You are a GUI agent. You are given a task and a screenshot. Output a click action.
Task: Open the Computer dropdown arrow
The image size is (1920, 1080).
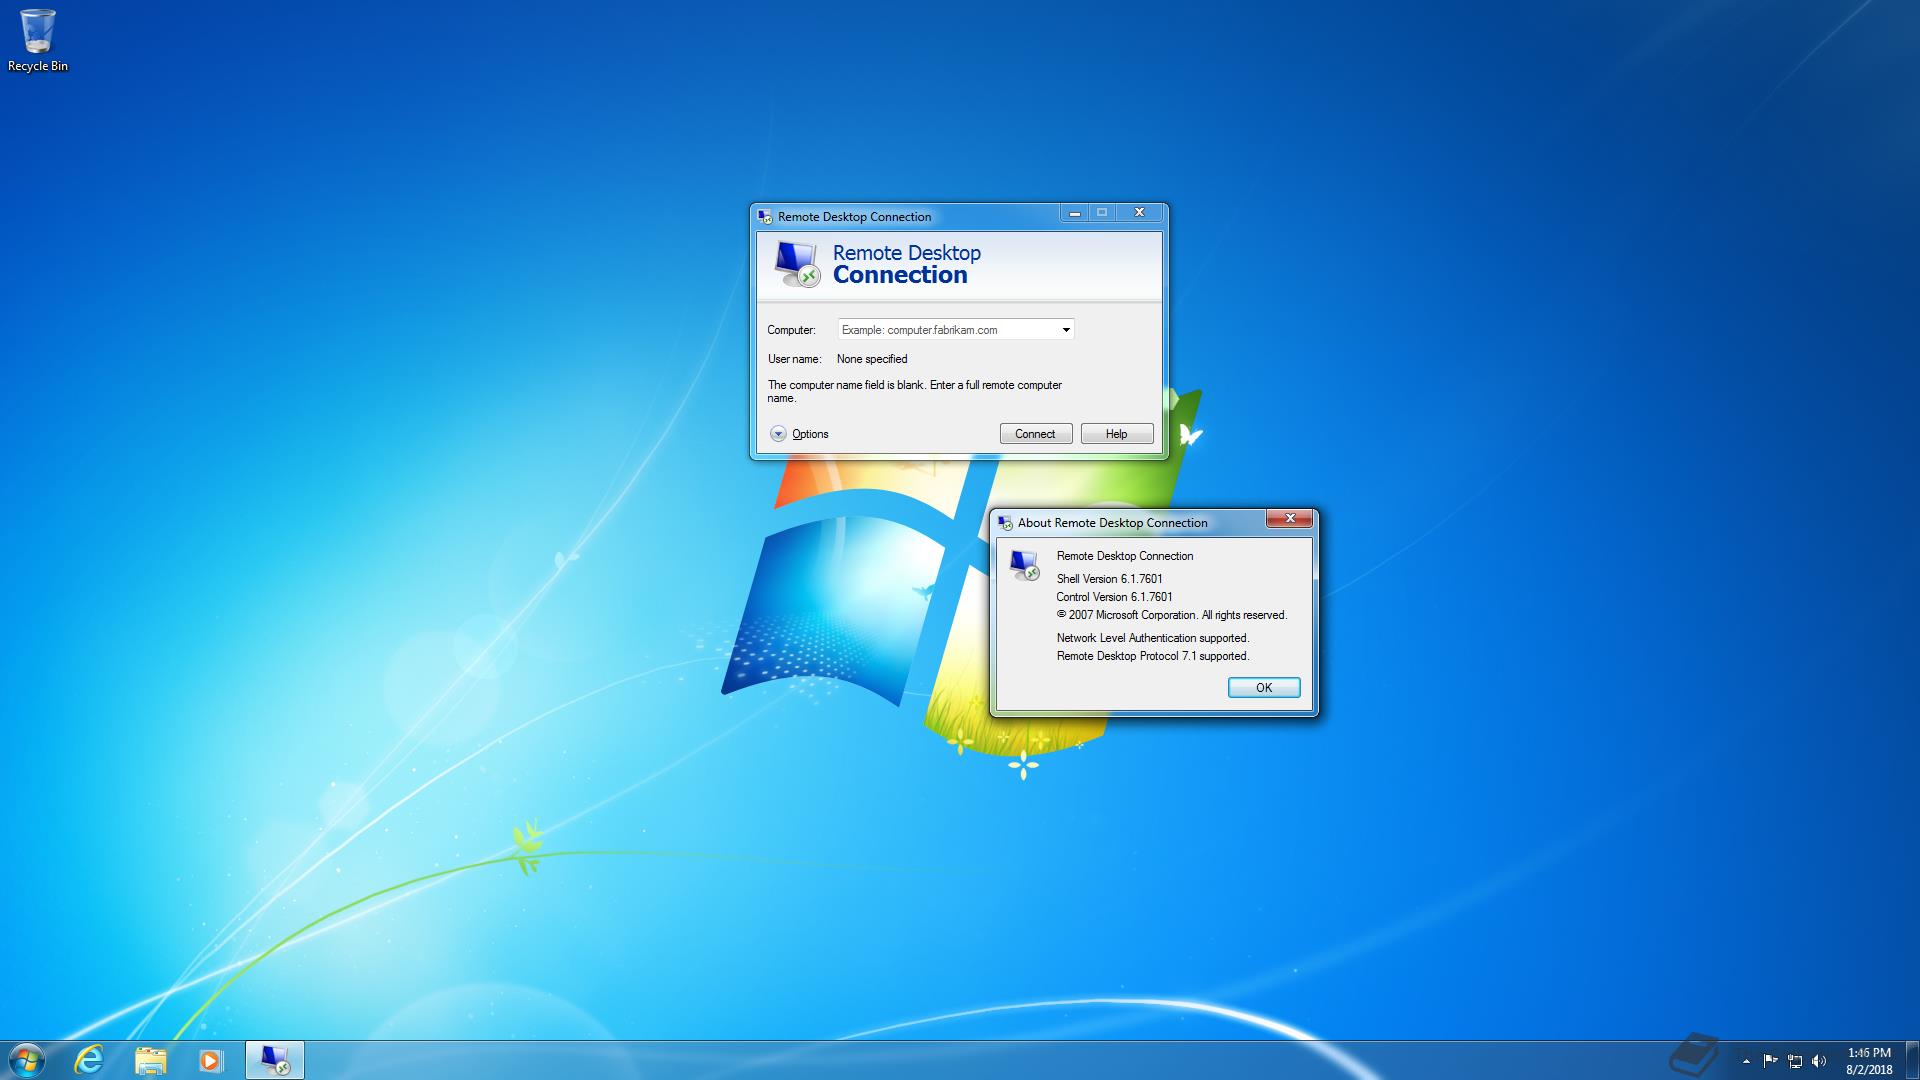pyautogui.click(x=1066, y=329)
